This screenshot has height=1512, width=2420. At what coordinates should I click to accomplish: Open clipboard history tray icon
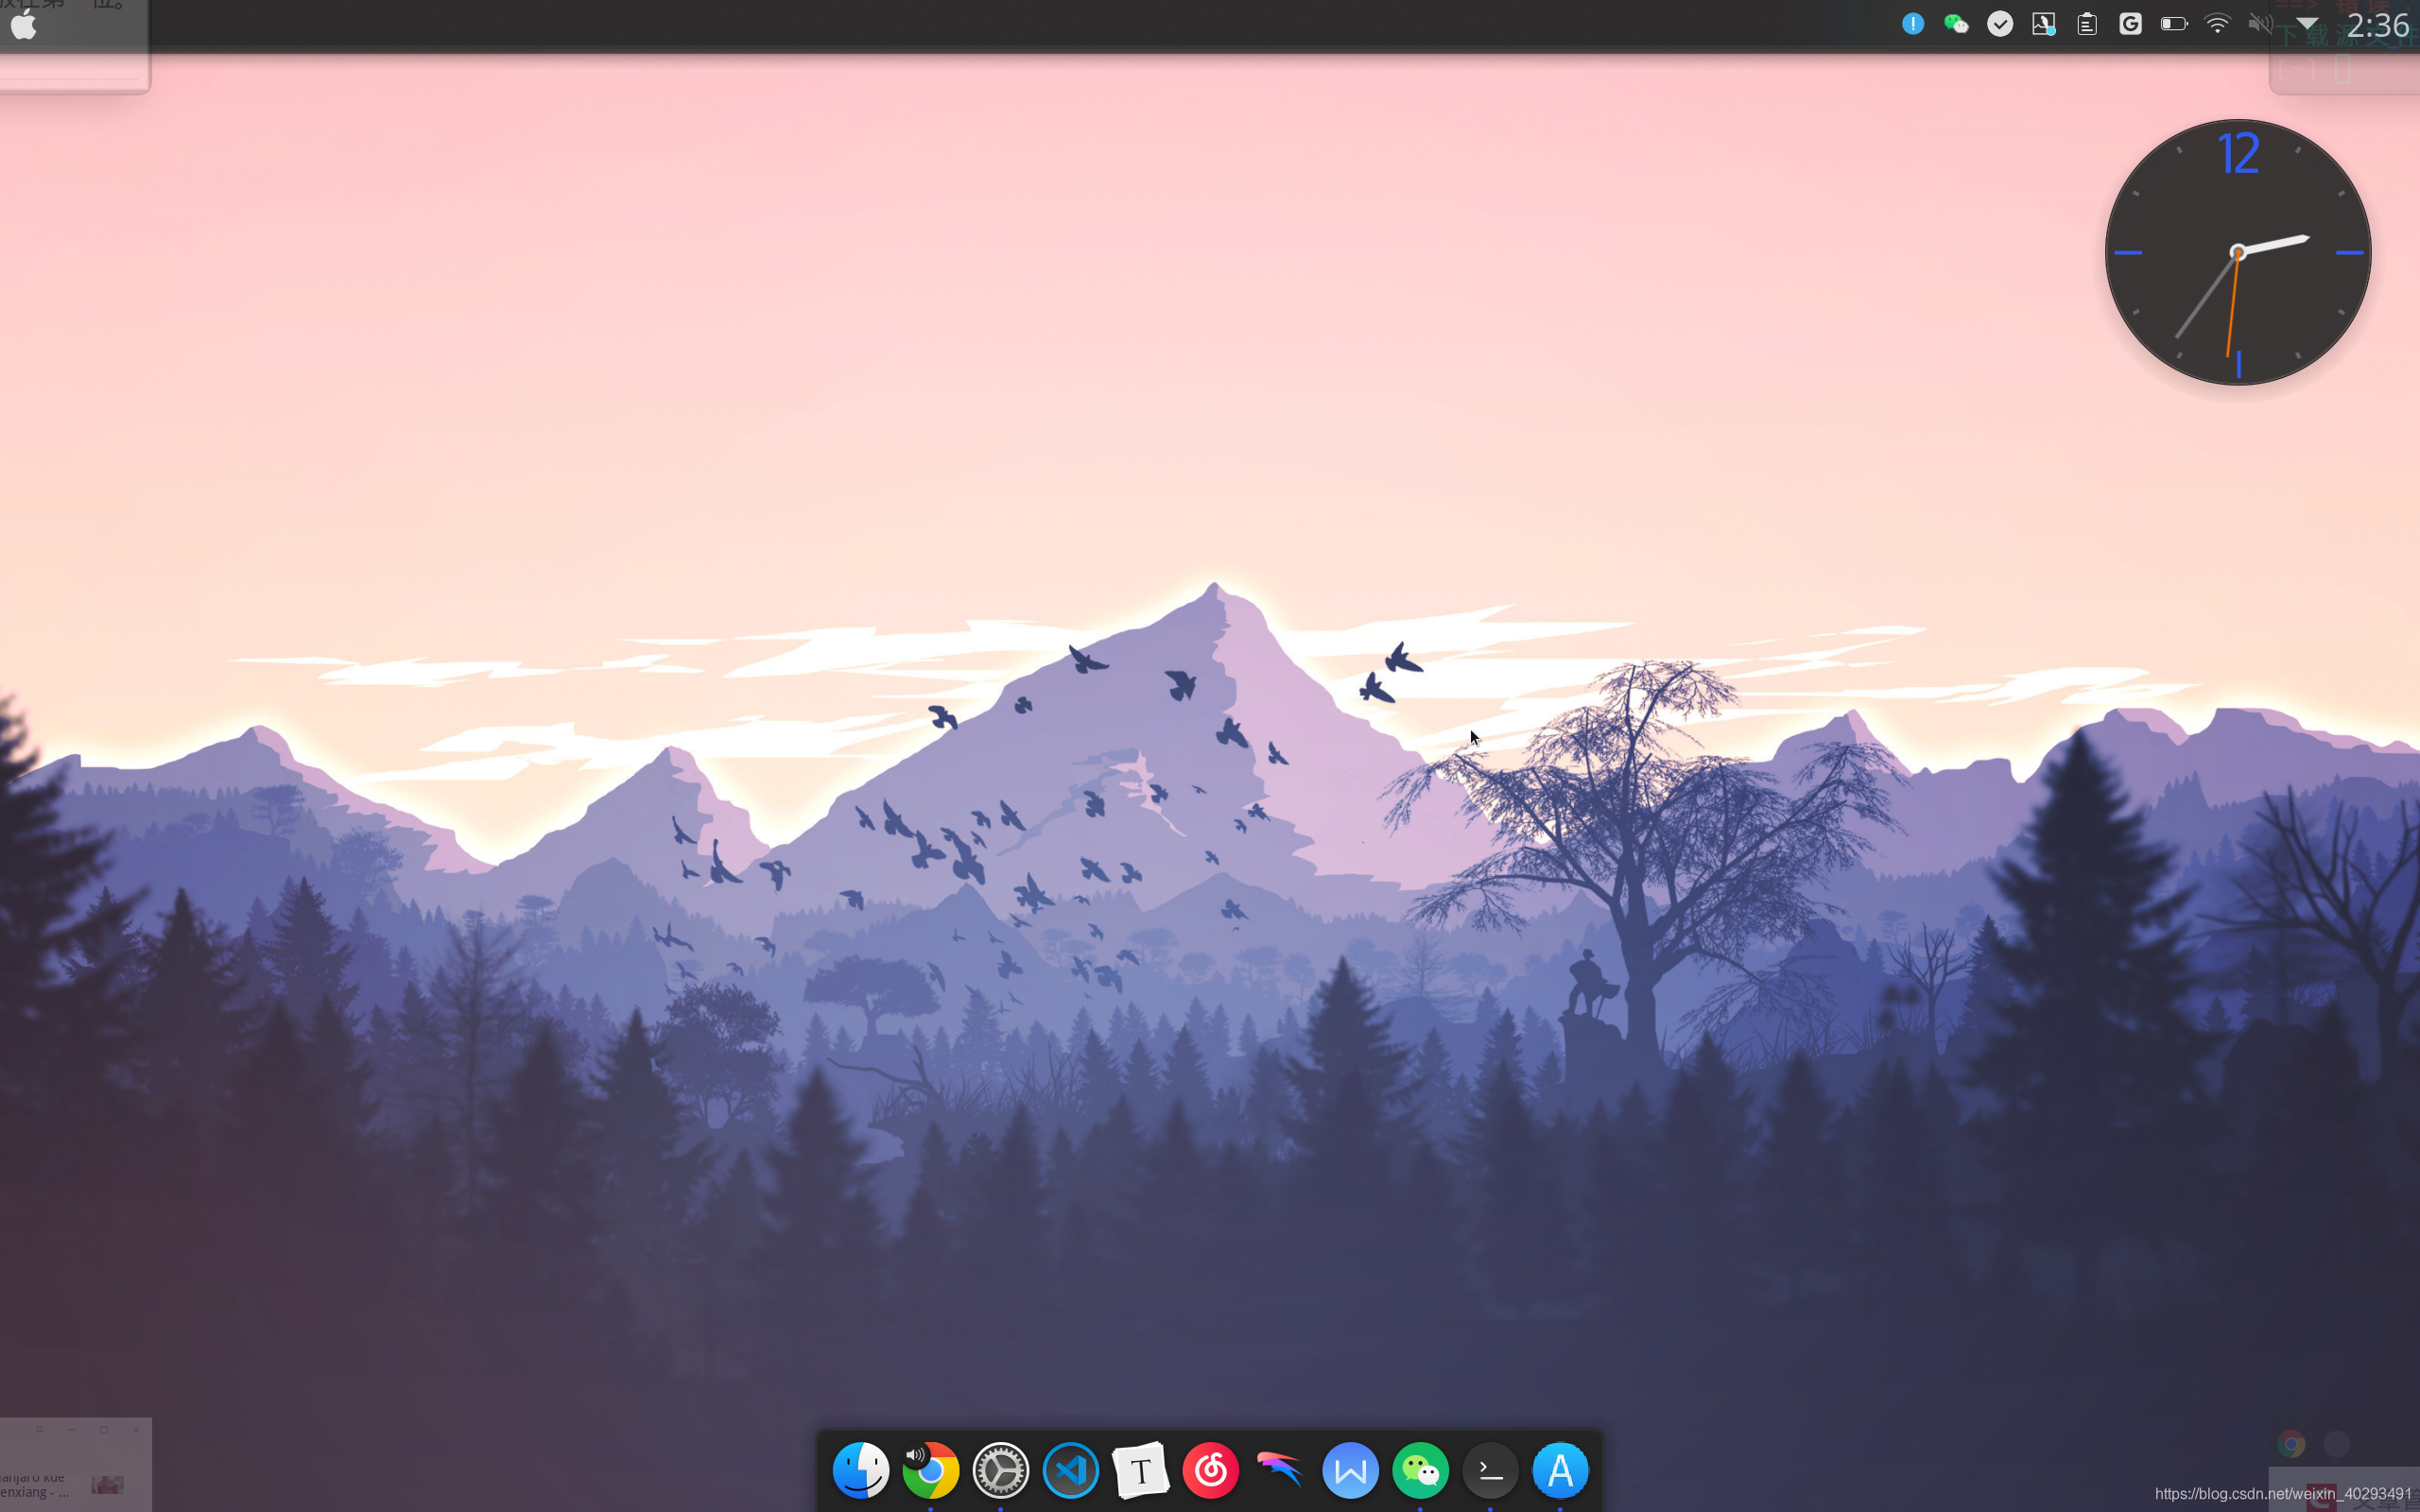coord(2087,24)
